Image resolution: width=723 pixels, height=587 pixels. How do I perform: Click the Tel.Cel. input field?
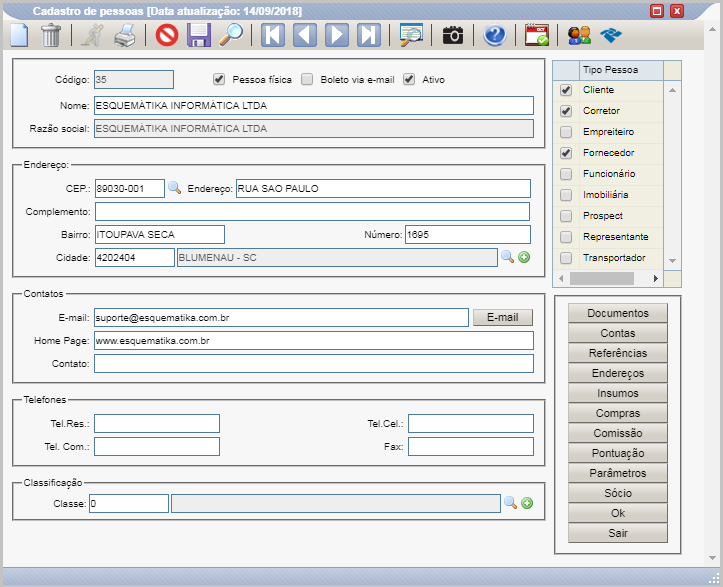coord(471,423)
